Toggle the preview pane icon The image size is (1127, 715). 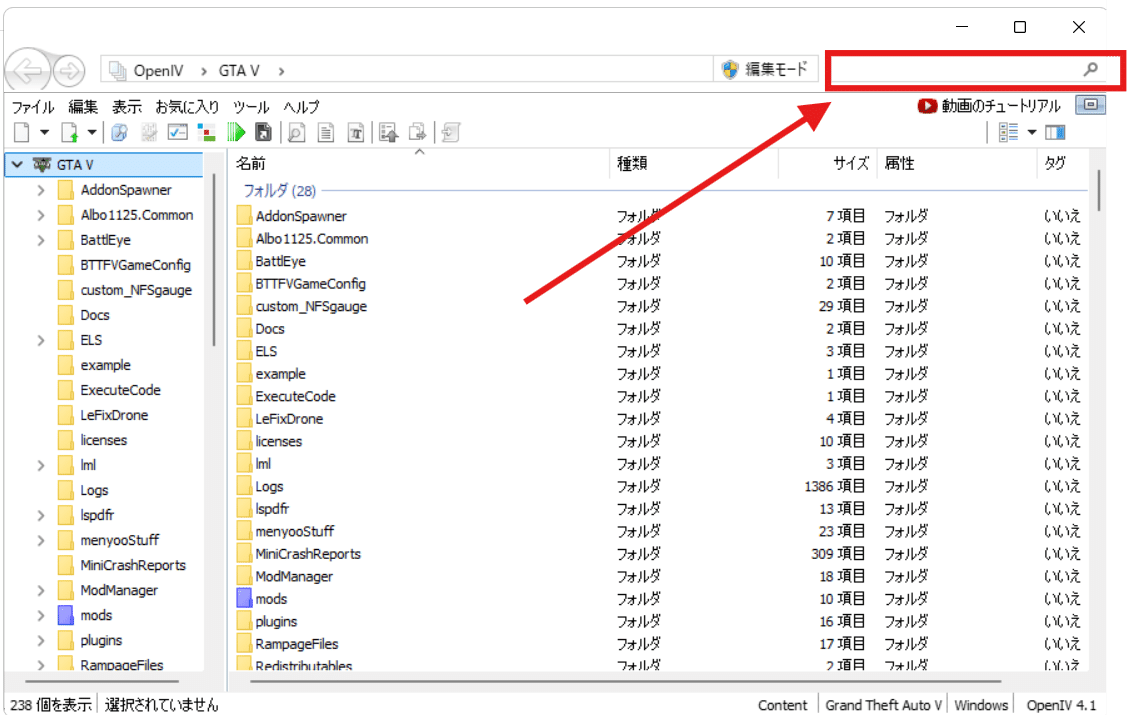pos(1055,132)
